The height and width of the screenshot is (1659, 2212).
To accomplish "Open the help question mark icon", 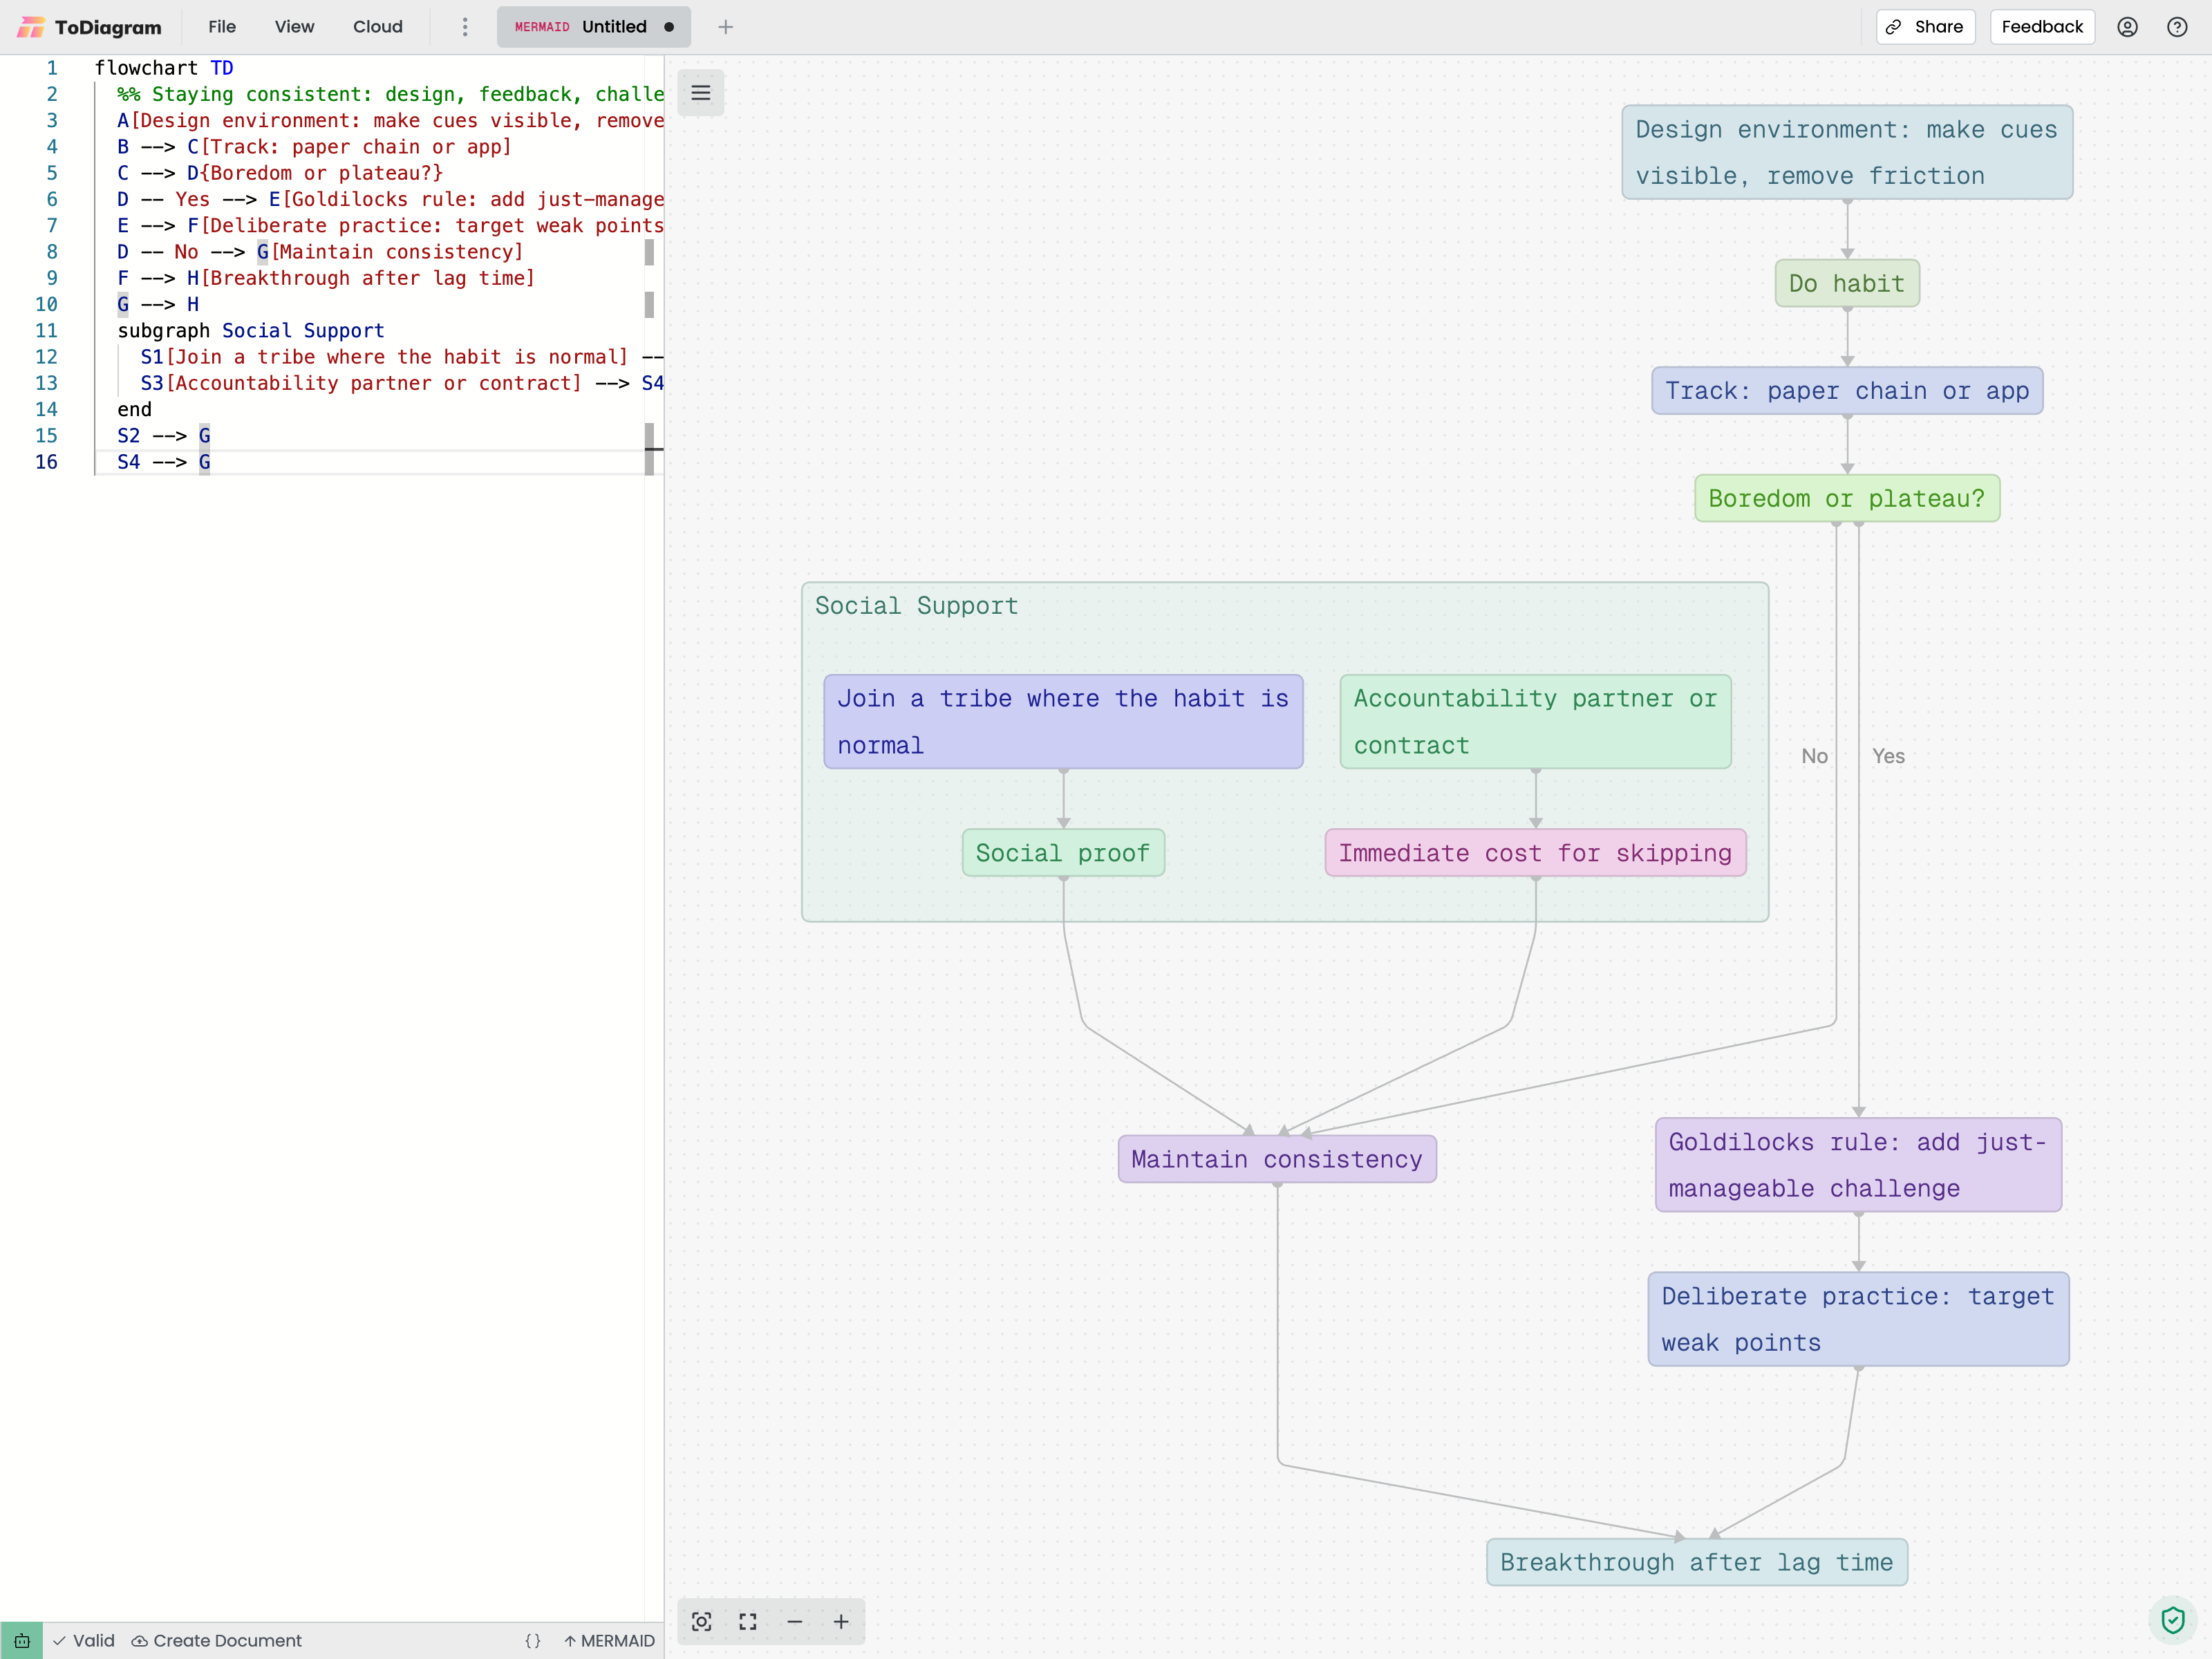I will click(2177, 27).
